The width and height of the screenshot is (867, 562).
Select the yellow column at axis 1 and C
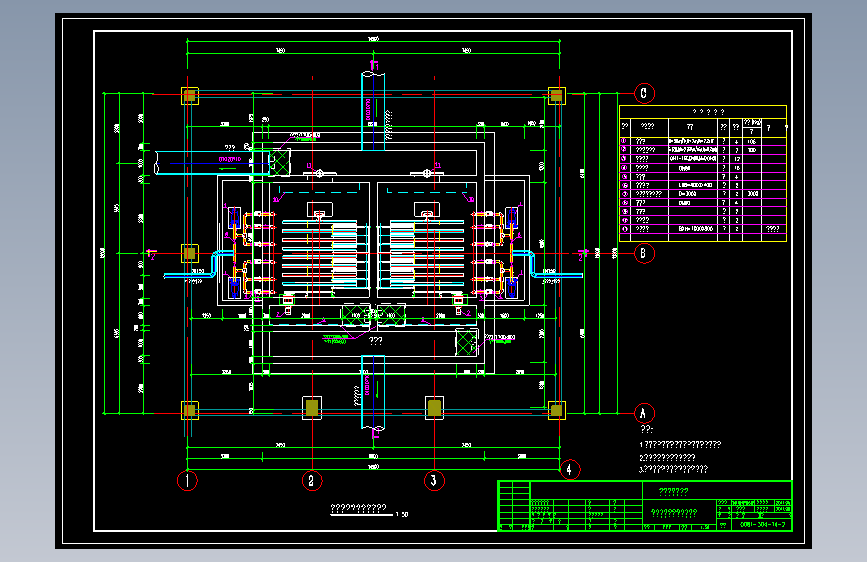(x=190, y=96)
